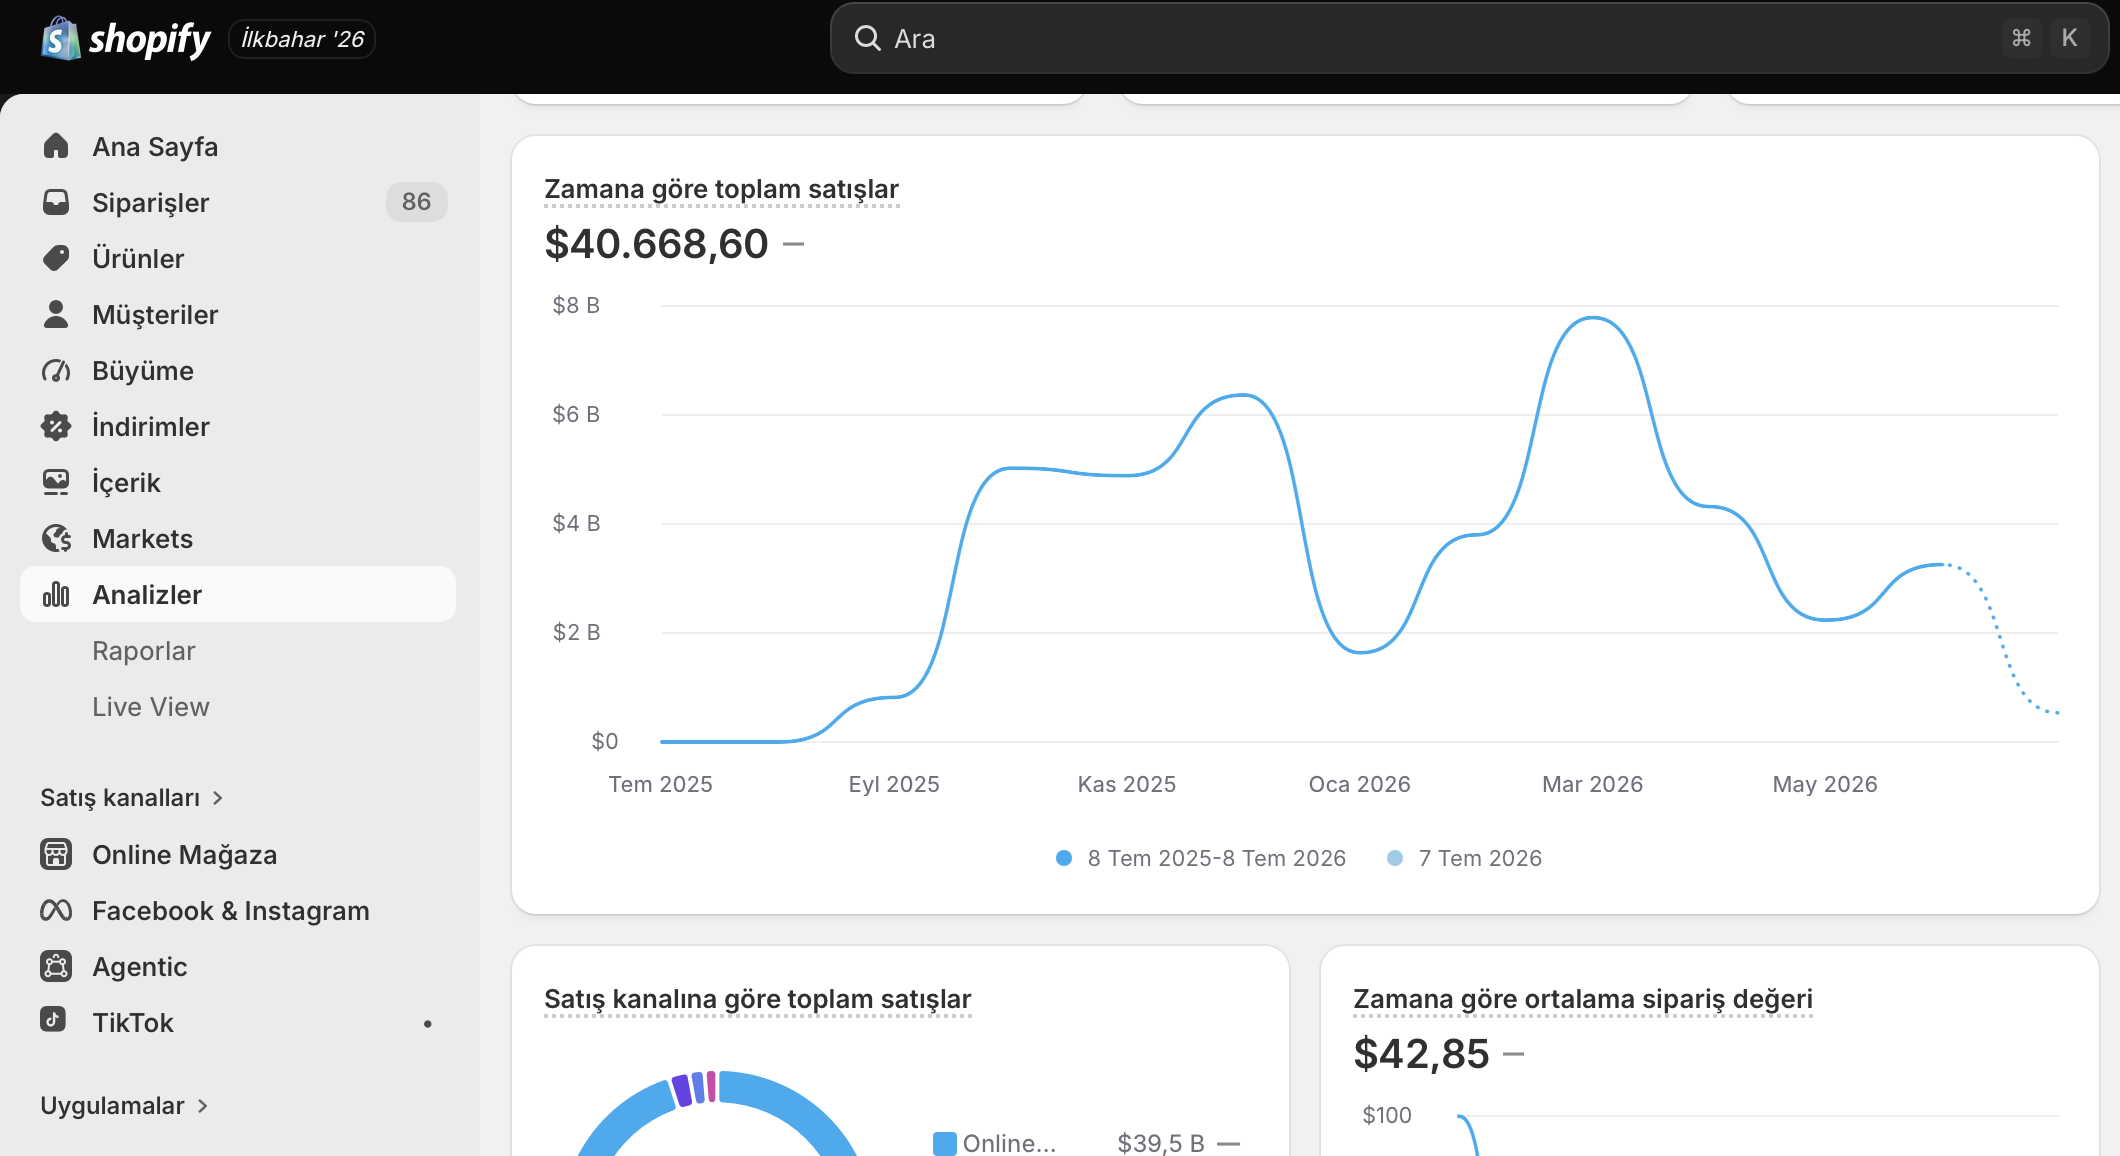Click the $6 B axis label
This screenshot has height=1156, width=2120.
tap(576, 414)
